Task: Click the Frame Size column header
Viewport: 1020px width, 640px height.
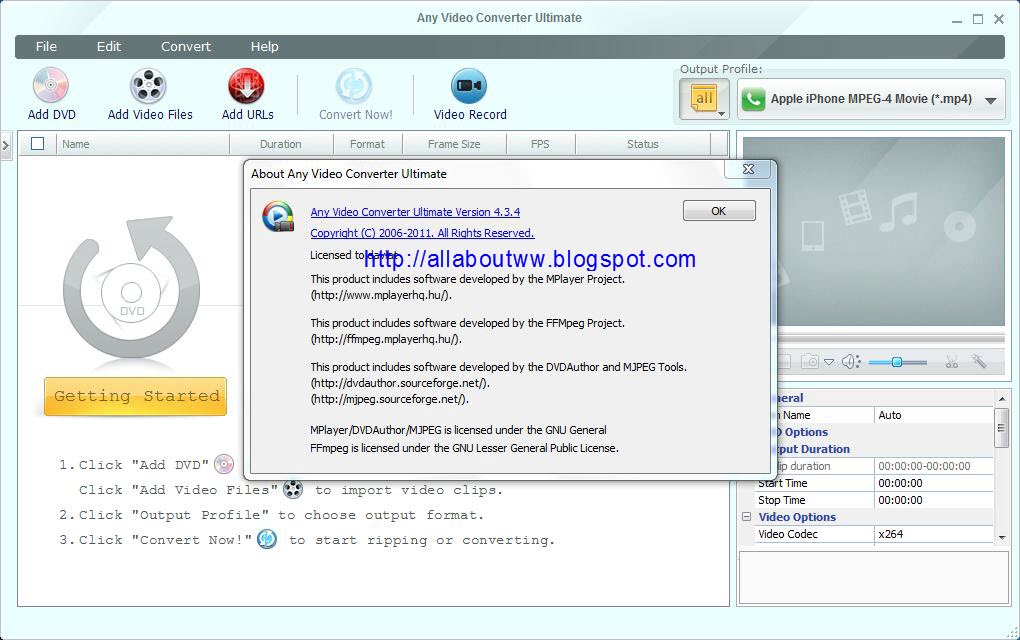Action: [x=454, y=144]
